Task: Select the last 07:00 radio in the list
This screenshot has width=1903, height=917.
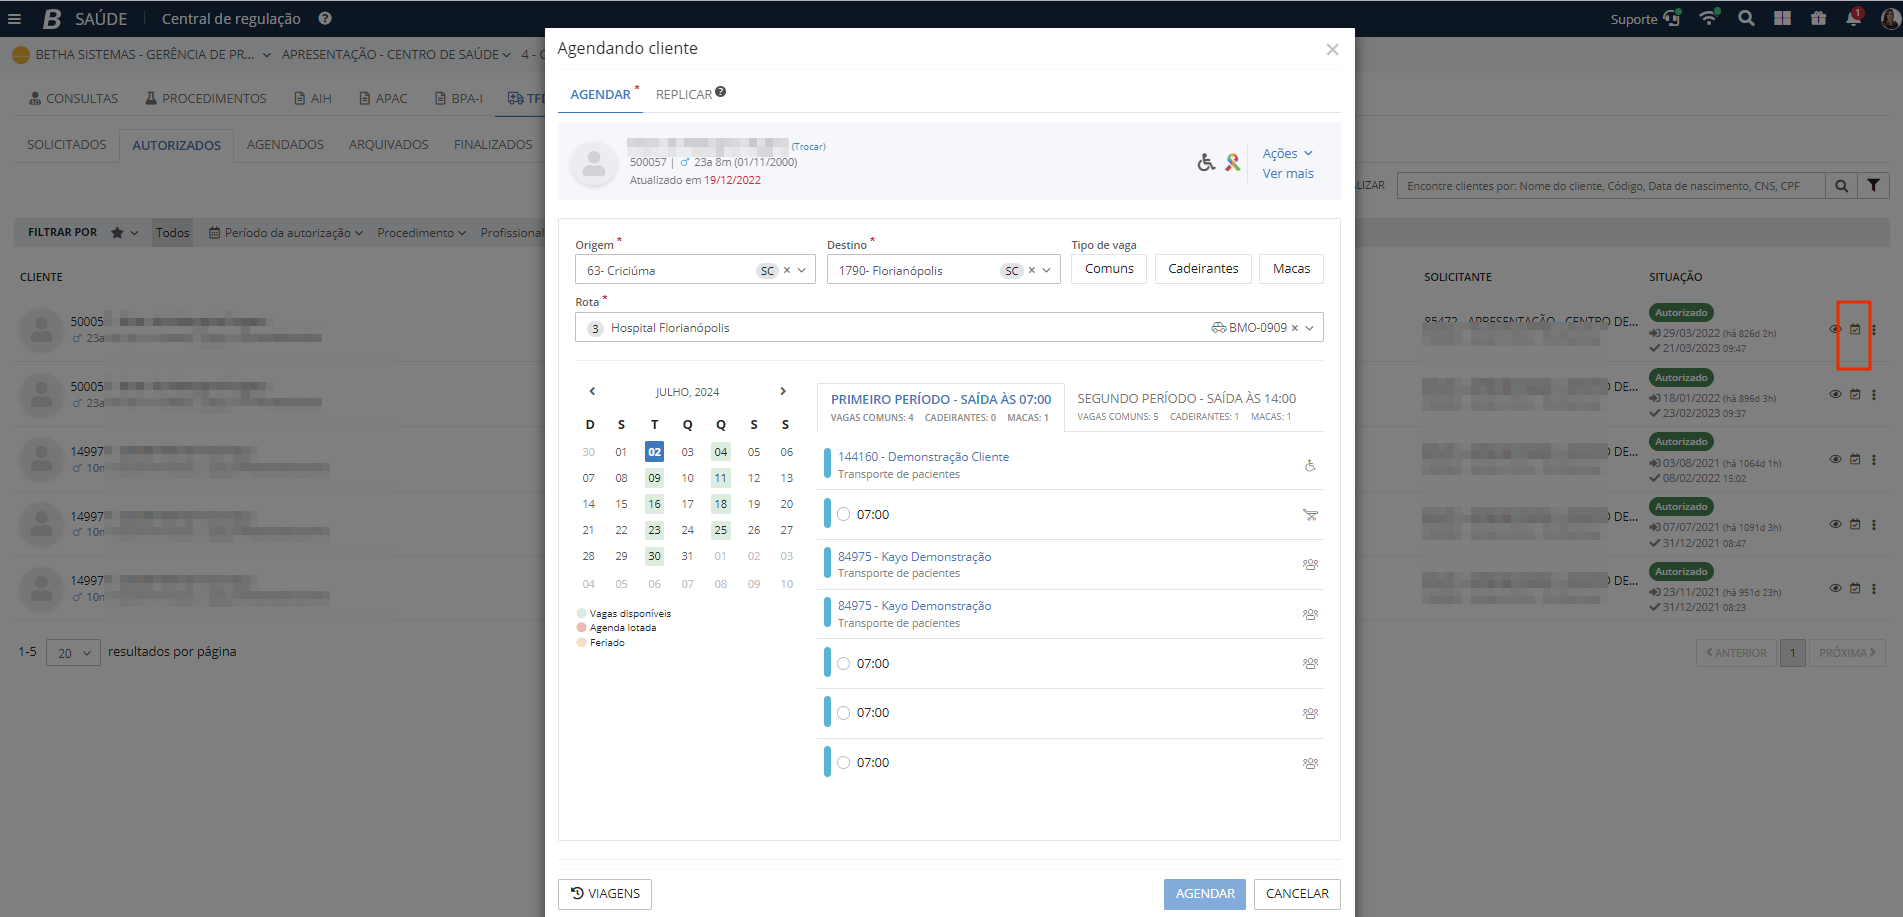Action: coord(844,762)
